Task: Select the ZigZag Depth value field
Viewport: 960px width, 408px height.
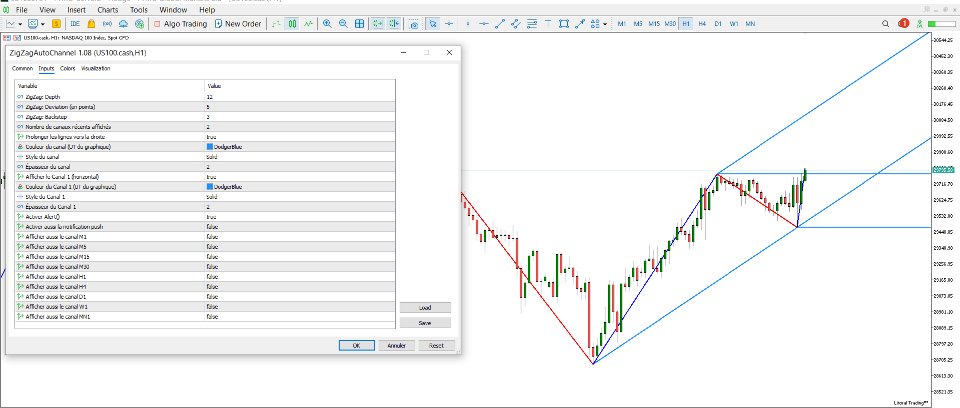Action: pos(300,97)
